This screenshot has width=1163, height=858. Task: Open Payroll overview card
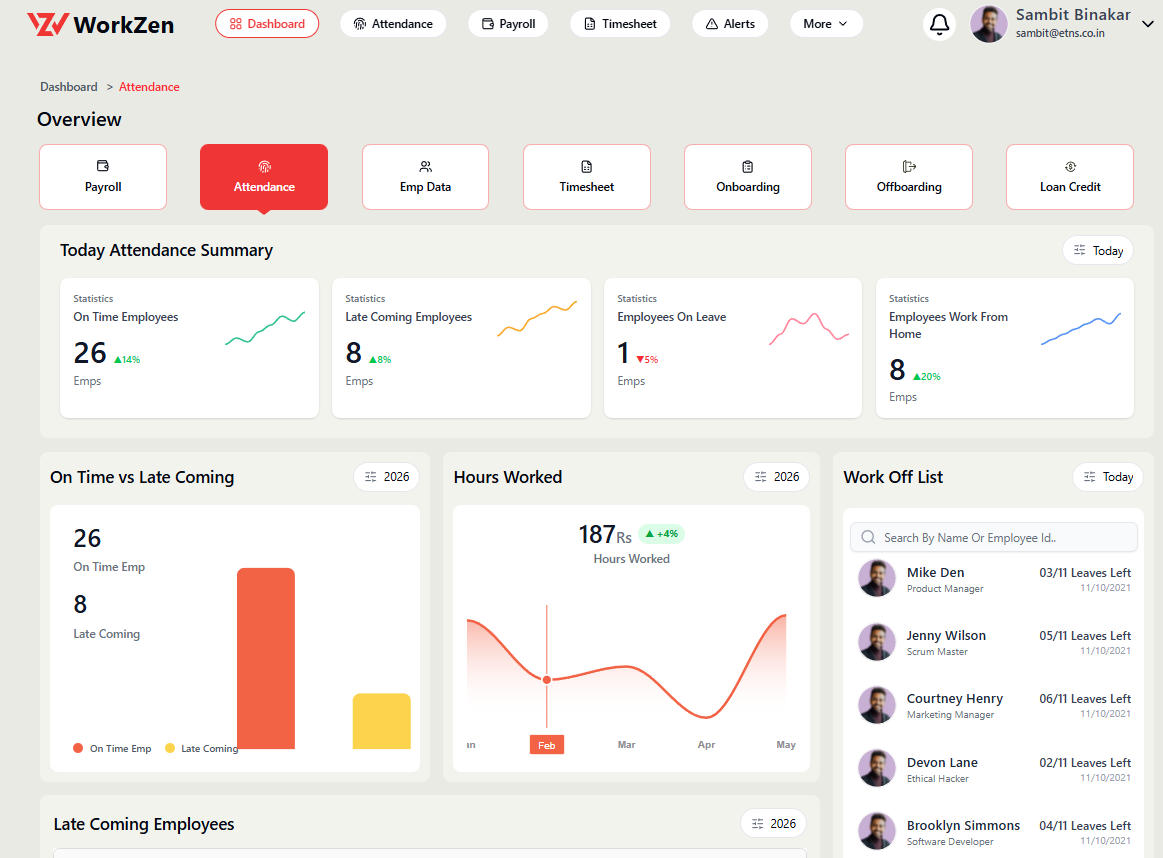click(x=103, y=177)
